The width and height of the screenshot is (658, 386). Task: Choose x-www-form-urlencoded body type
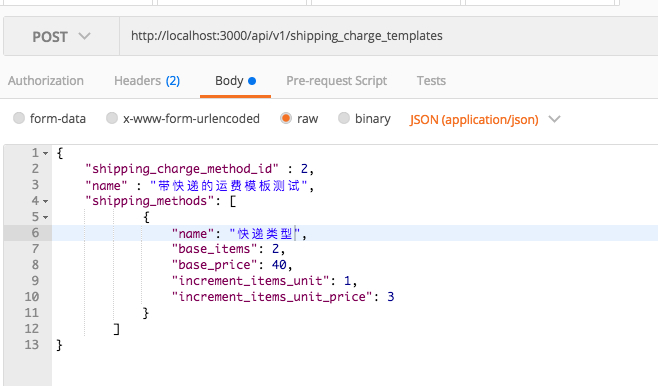(x=112, y=118)
